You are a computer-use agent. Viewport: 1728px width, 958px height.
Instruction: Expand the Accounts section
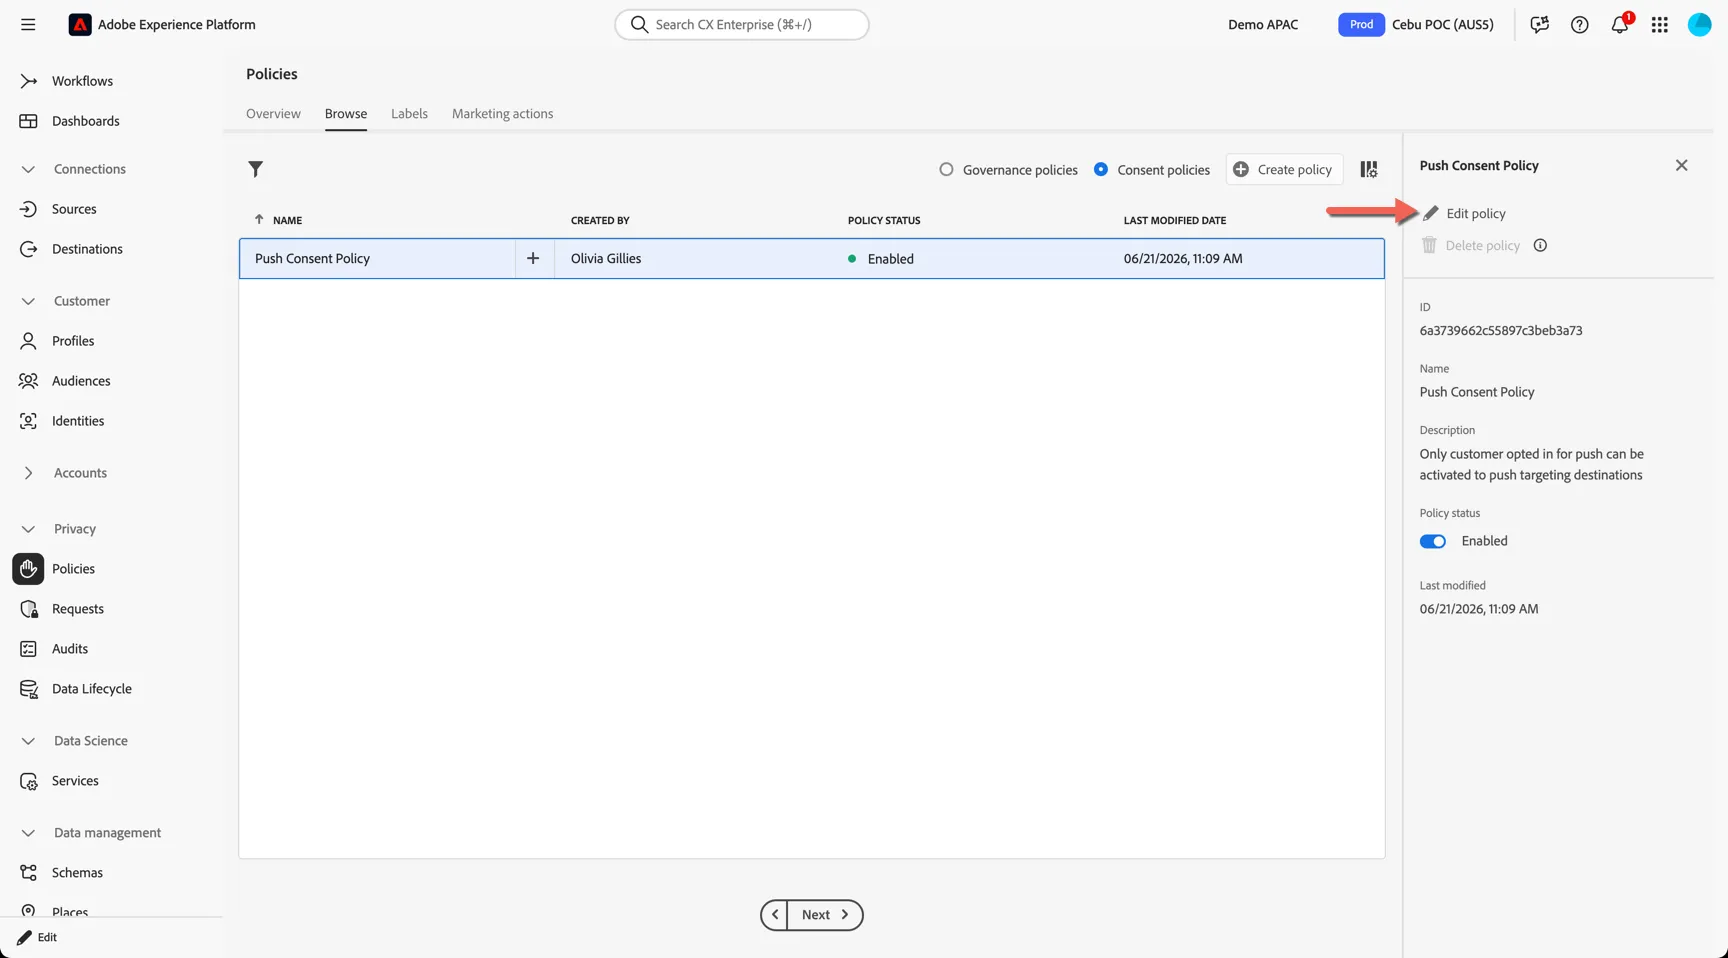pos(28,473)
